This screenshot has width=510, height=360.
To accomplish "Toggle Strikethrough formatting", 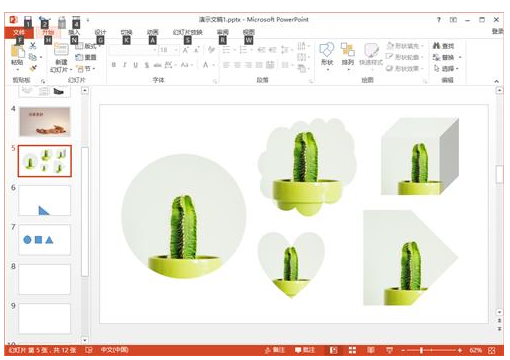I will tap(157, 65).
